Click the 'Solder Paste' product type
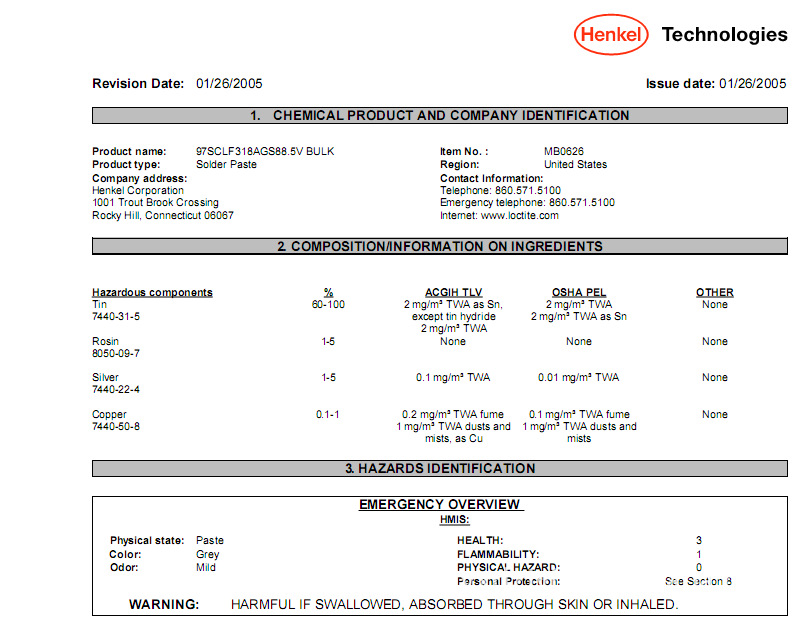 [x=226, y=164]
